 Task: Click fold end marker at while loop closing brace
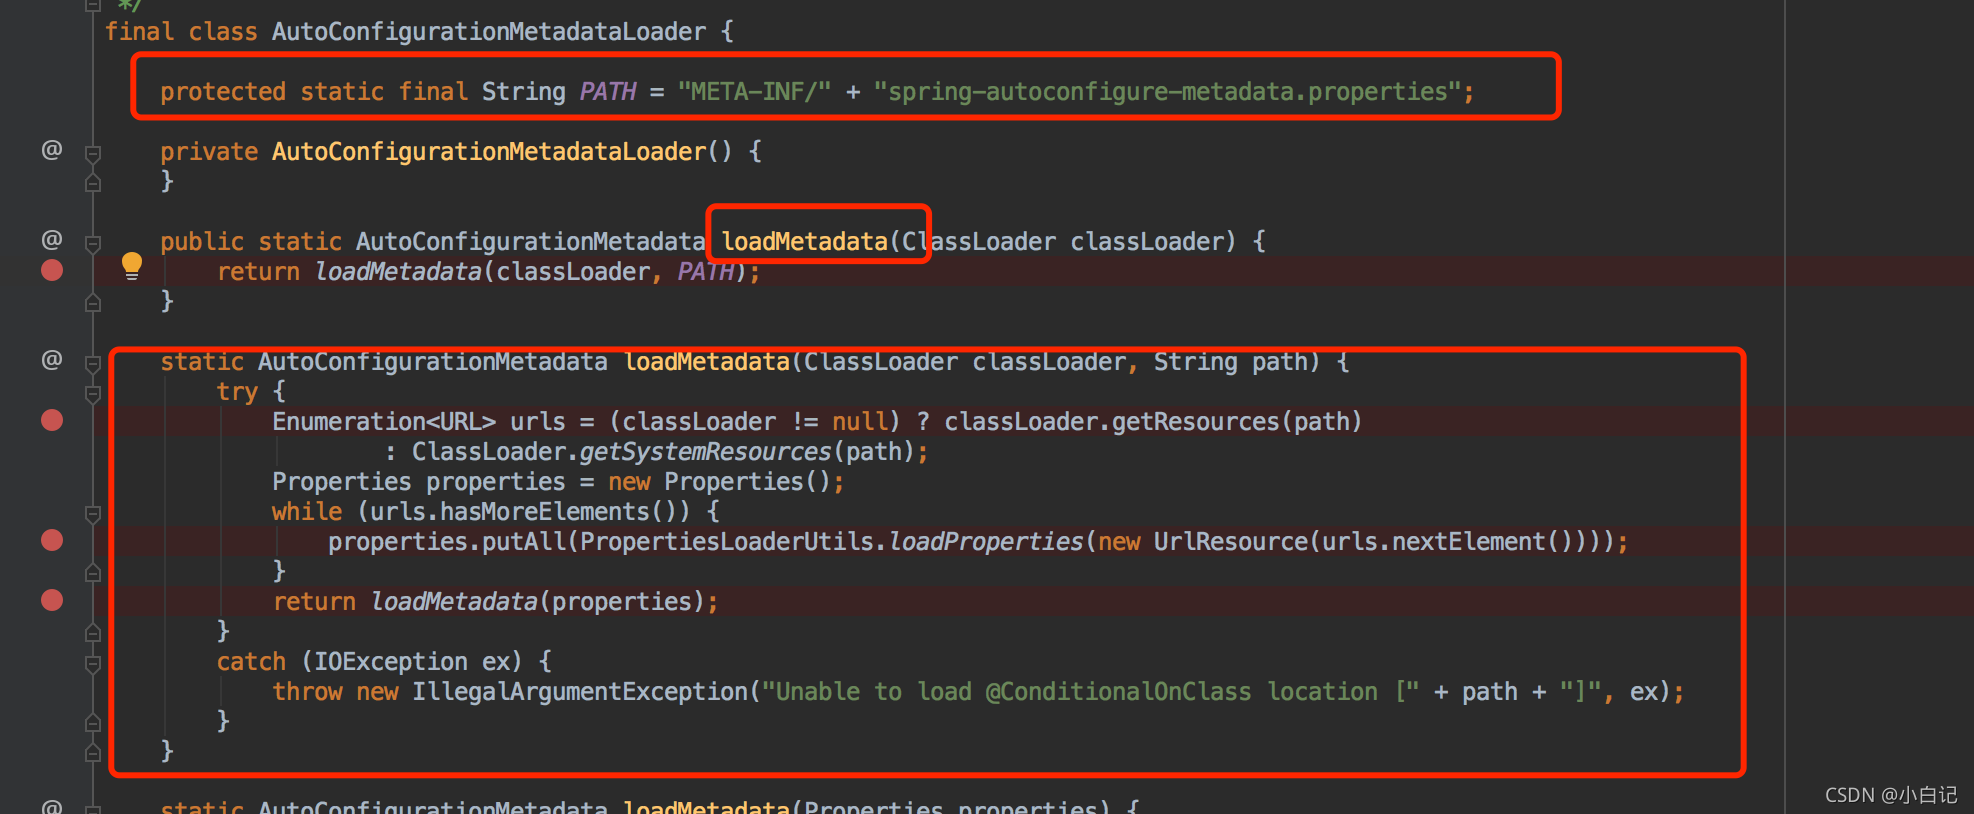click(93, 573)
